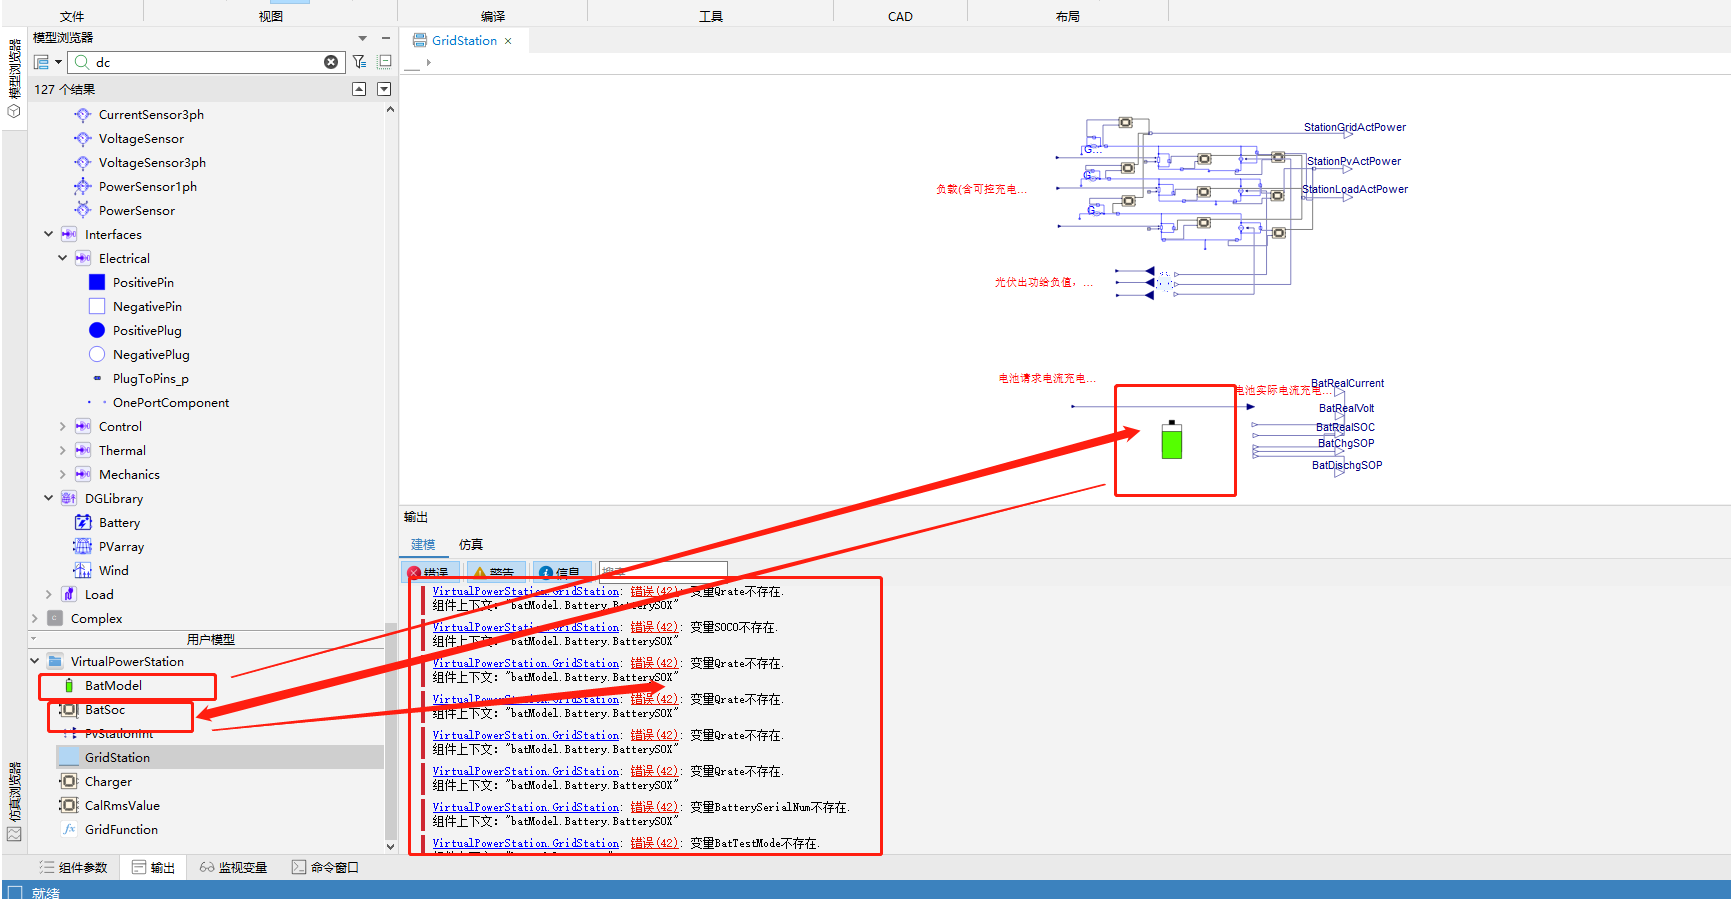Select the PlugToPins_p item
Screen dimensions: 1731x899
[150, 379]
